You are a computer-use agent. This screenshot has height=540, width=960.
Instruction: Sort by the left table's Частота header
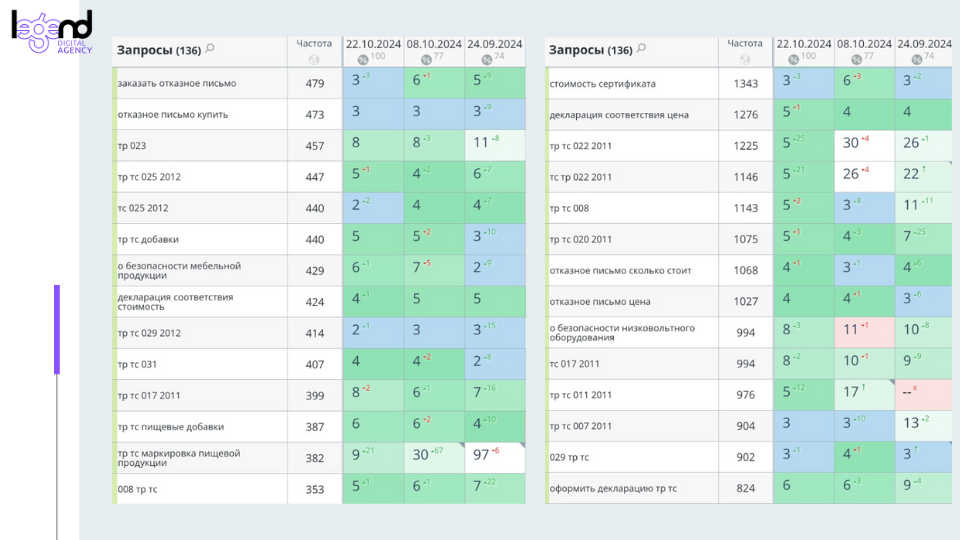[314, 44]
